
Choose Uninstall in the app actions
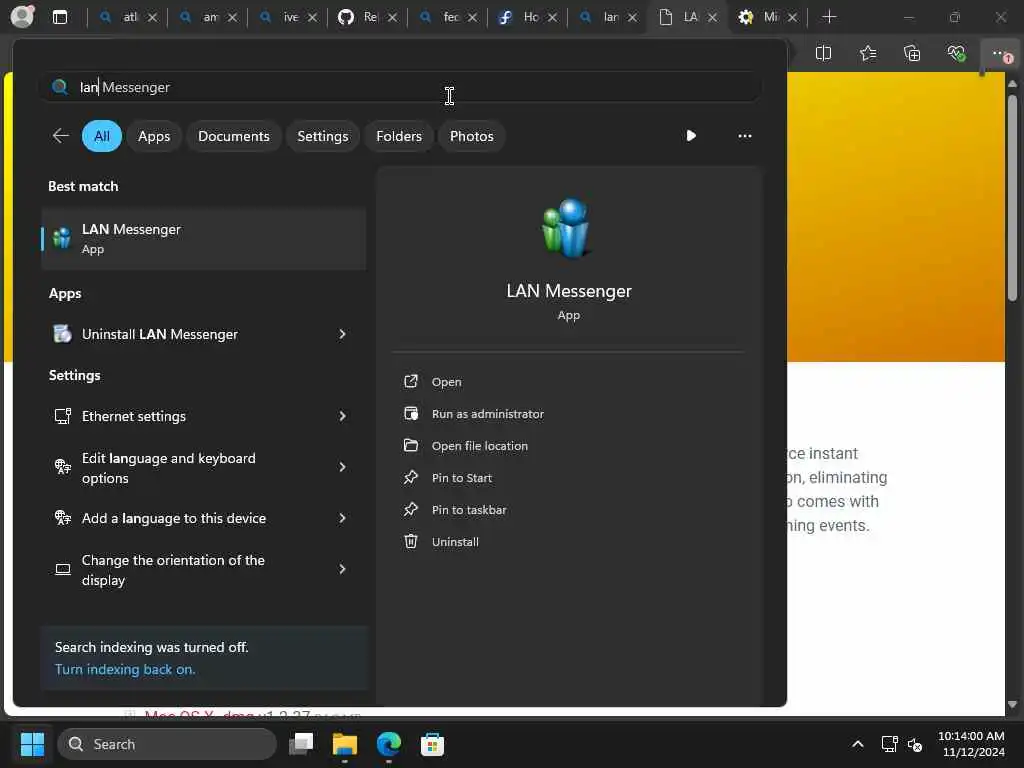[455, 542]
